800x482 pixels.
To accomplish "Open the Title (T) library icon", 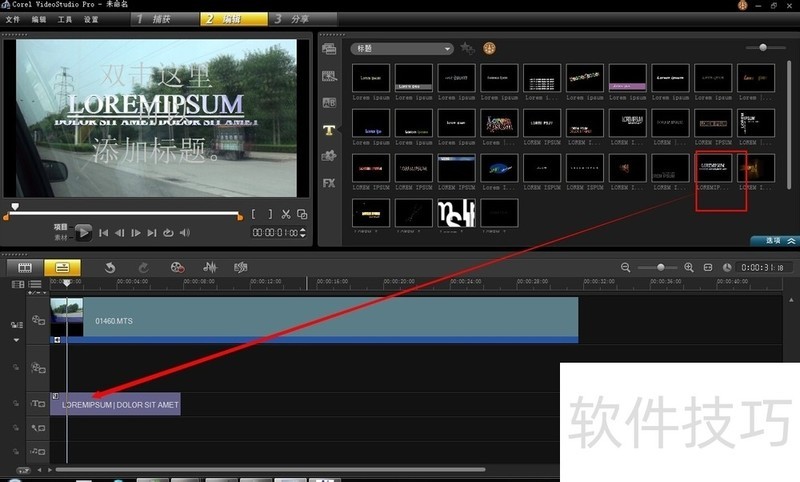I will pos(329,130).
